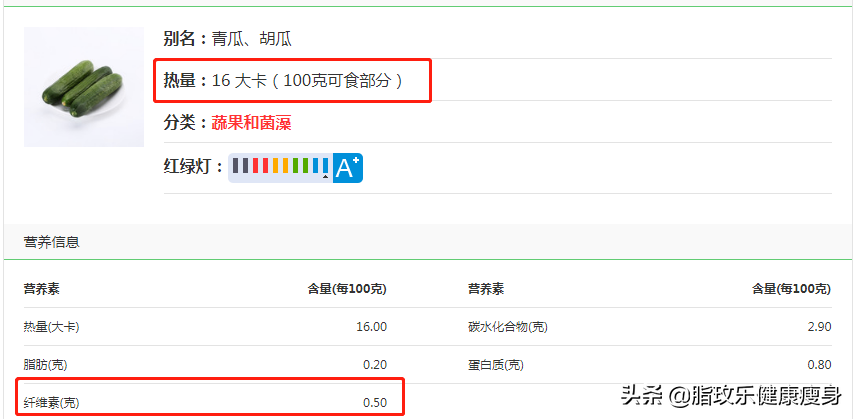Select the 热量(大卡) table row label
This screenshot has width=855, height=419.
(x=51, y=327)
